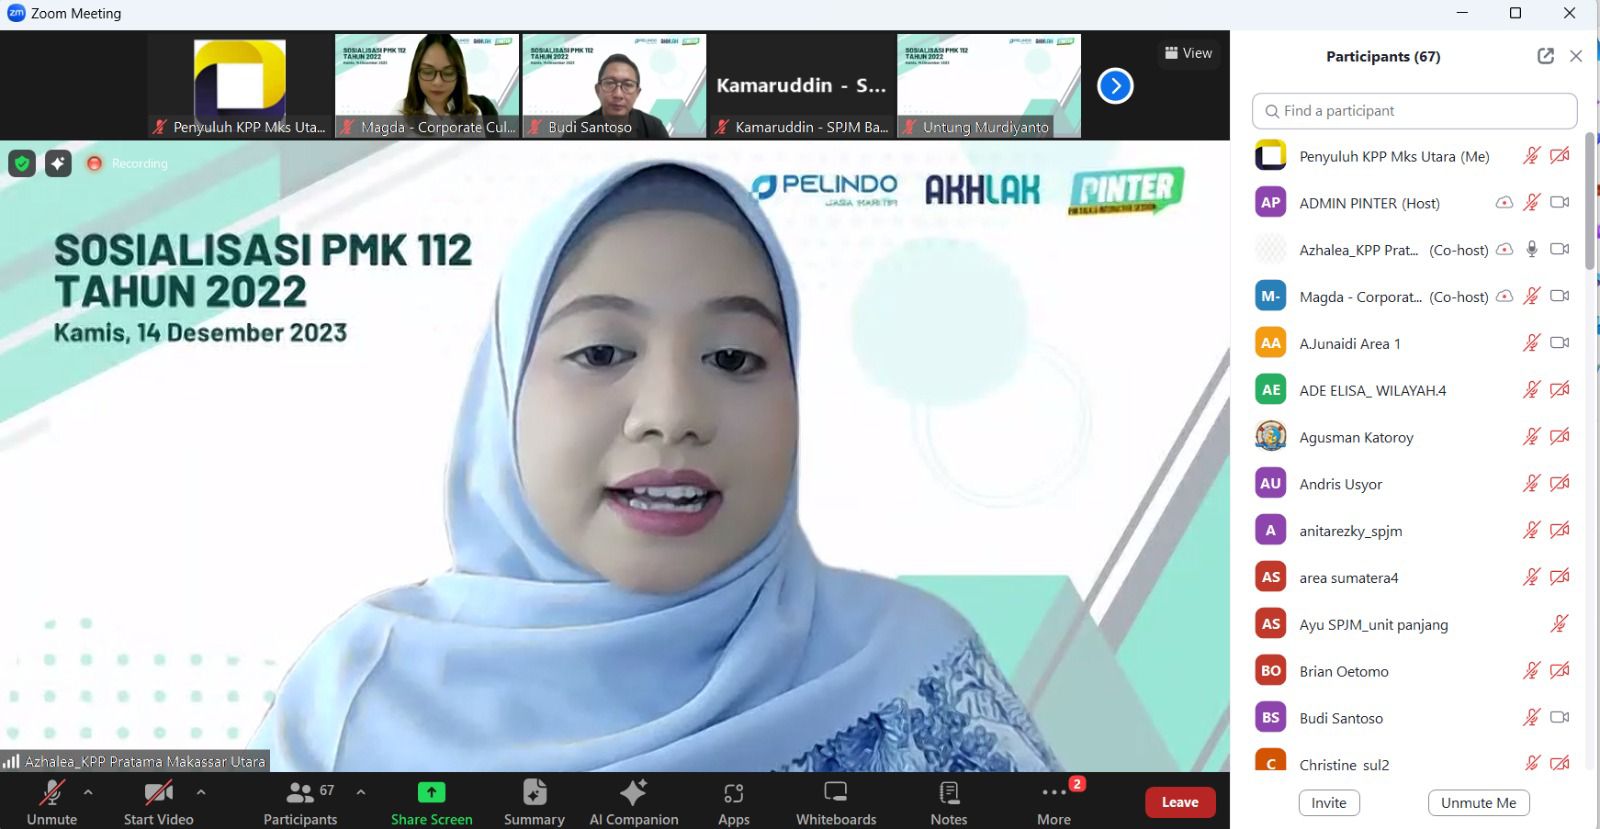Expand the chevron beside Participants button
This screenshot has width=1600, height=829.
(x=360, y=792)
